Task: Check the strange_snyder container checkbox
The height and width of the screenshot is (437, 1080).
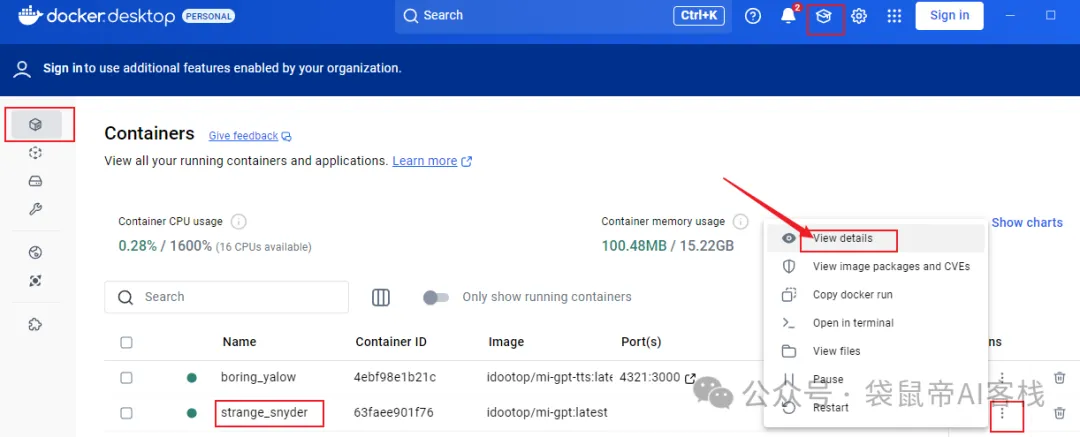Action: click(126, 413)
